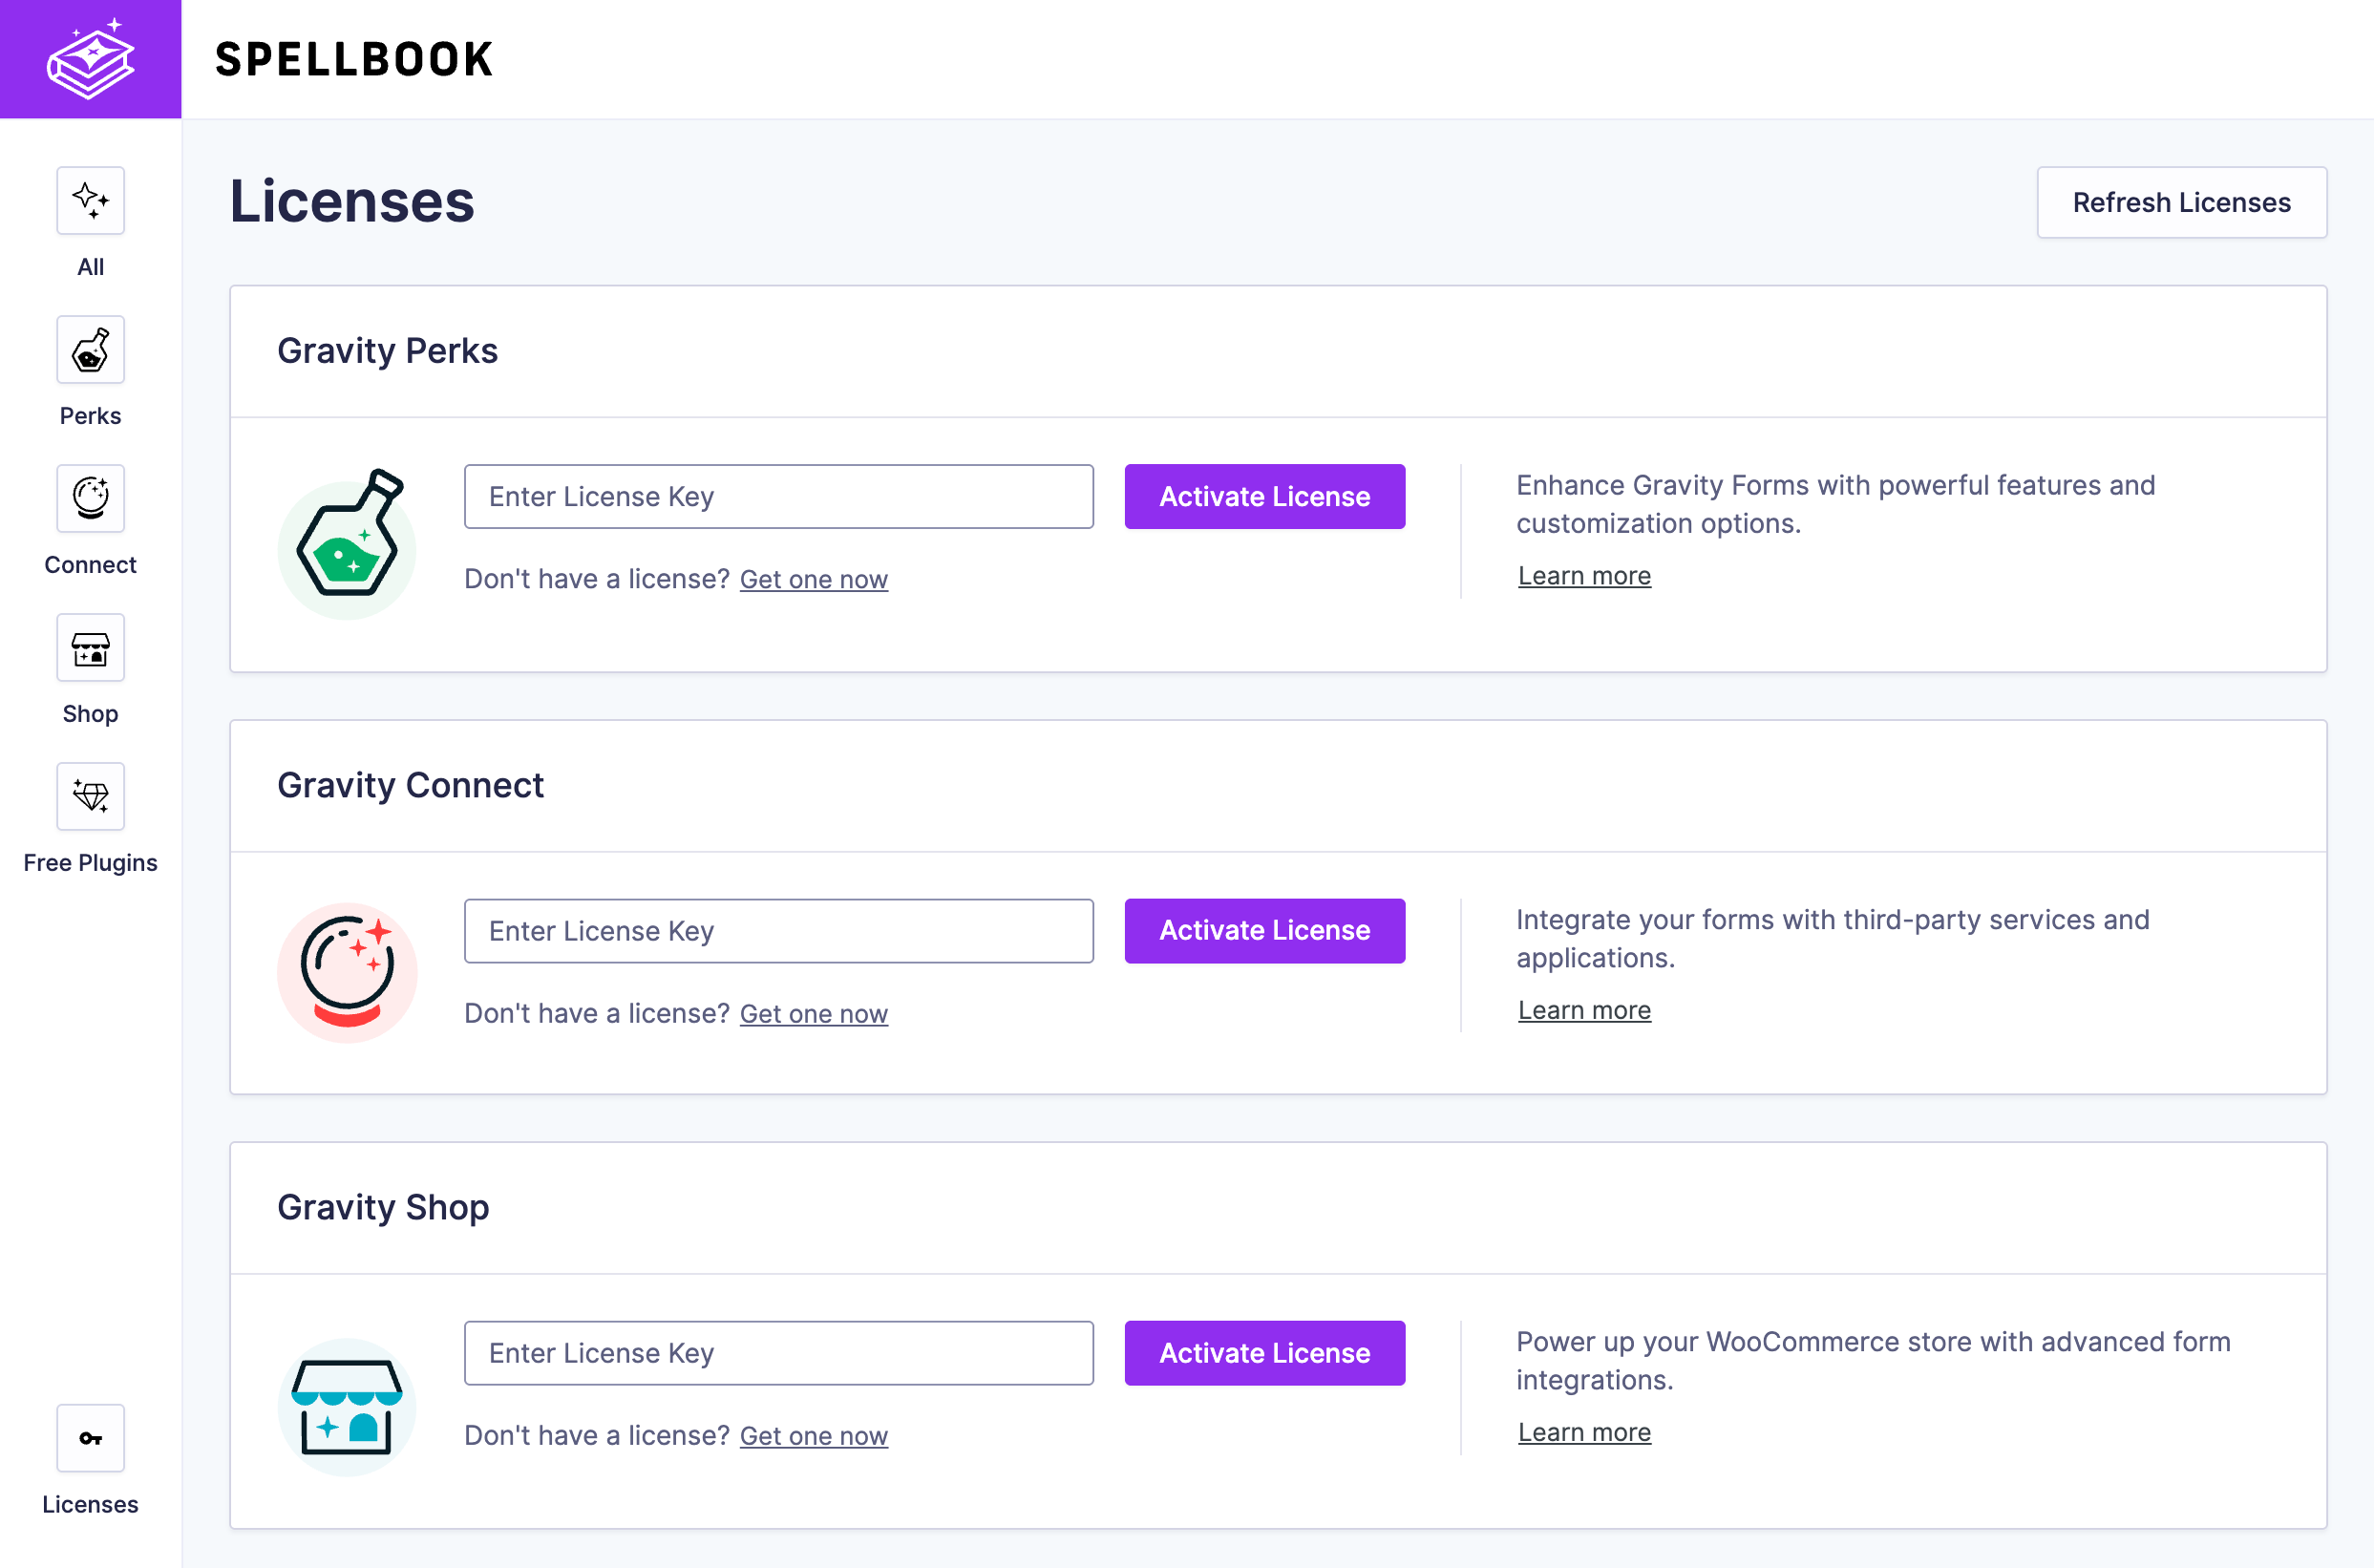Activate License for Gravity Shop
Viewport: 2374px width, 1568px height.
coord(1264,1352)
